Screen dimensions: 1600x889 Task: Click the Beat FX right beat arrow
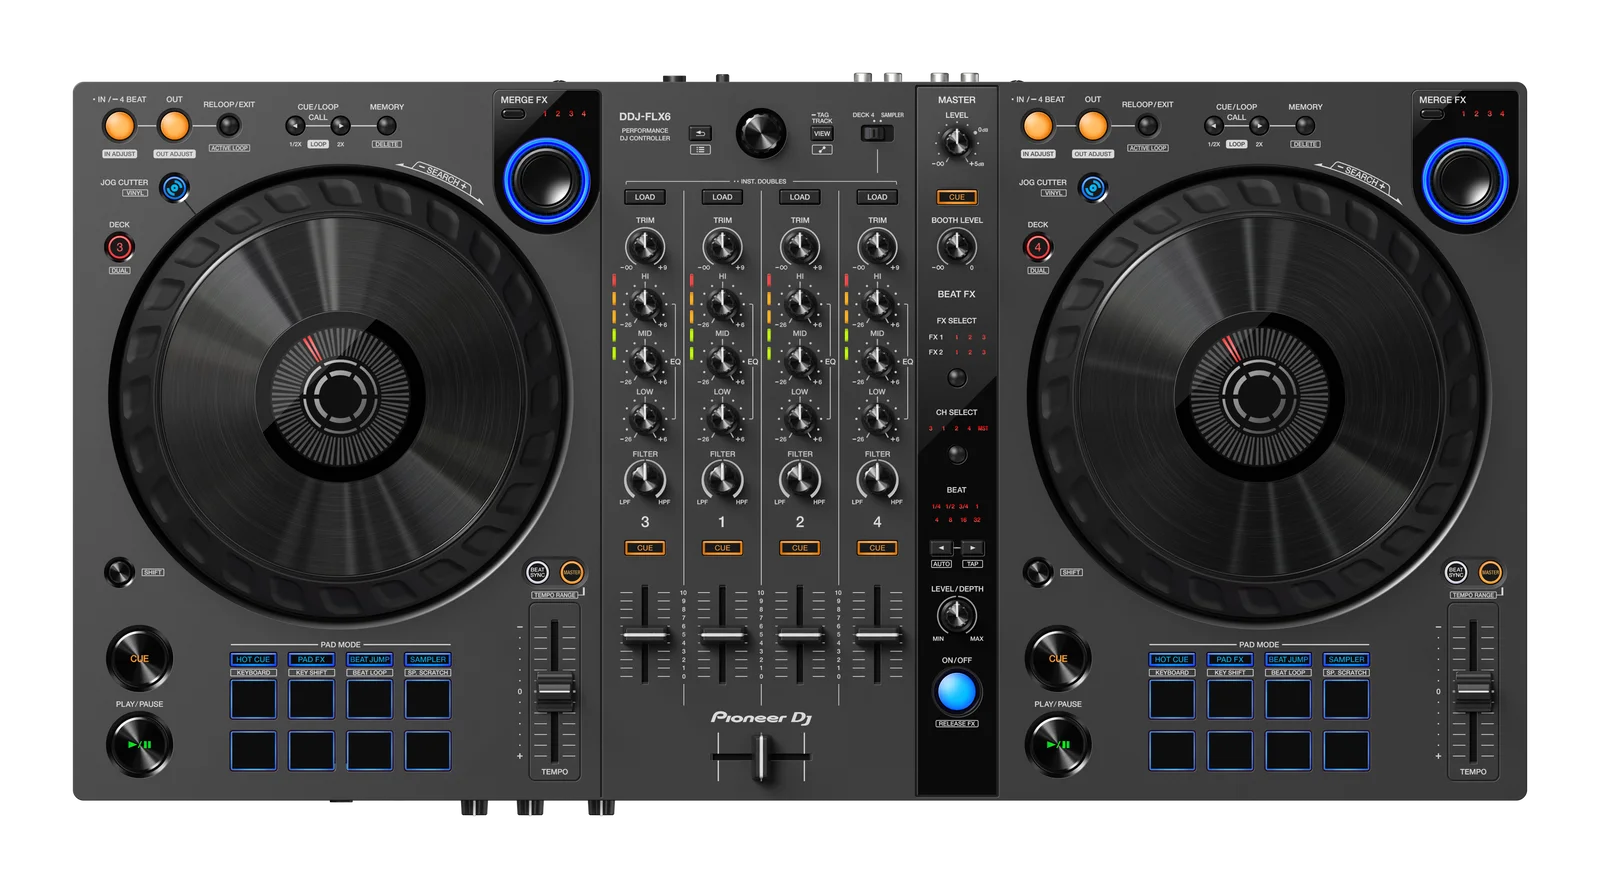pos(973,548)
